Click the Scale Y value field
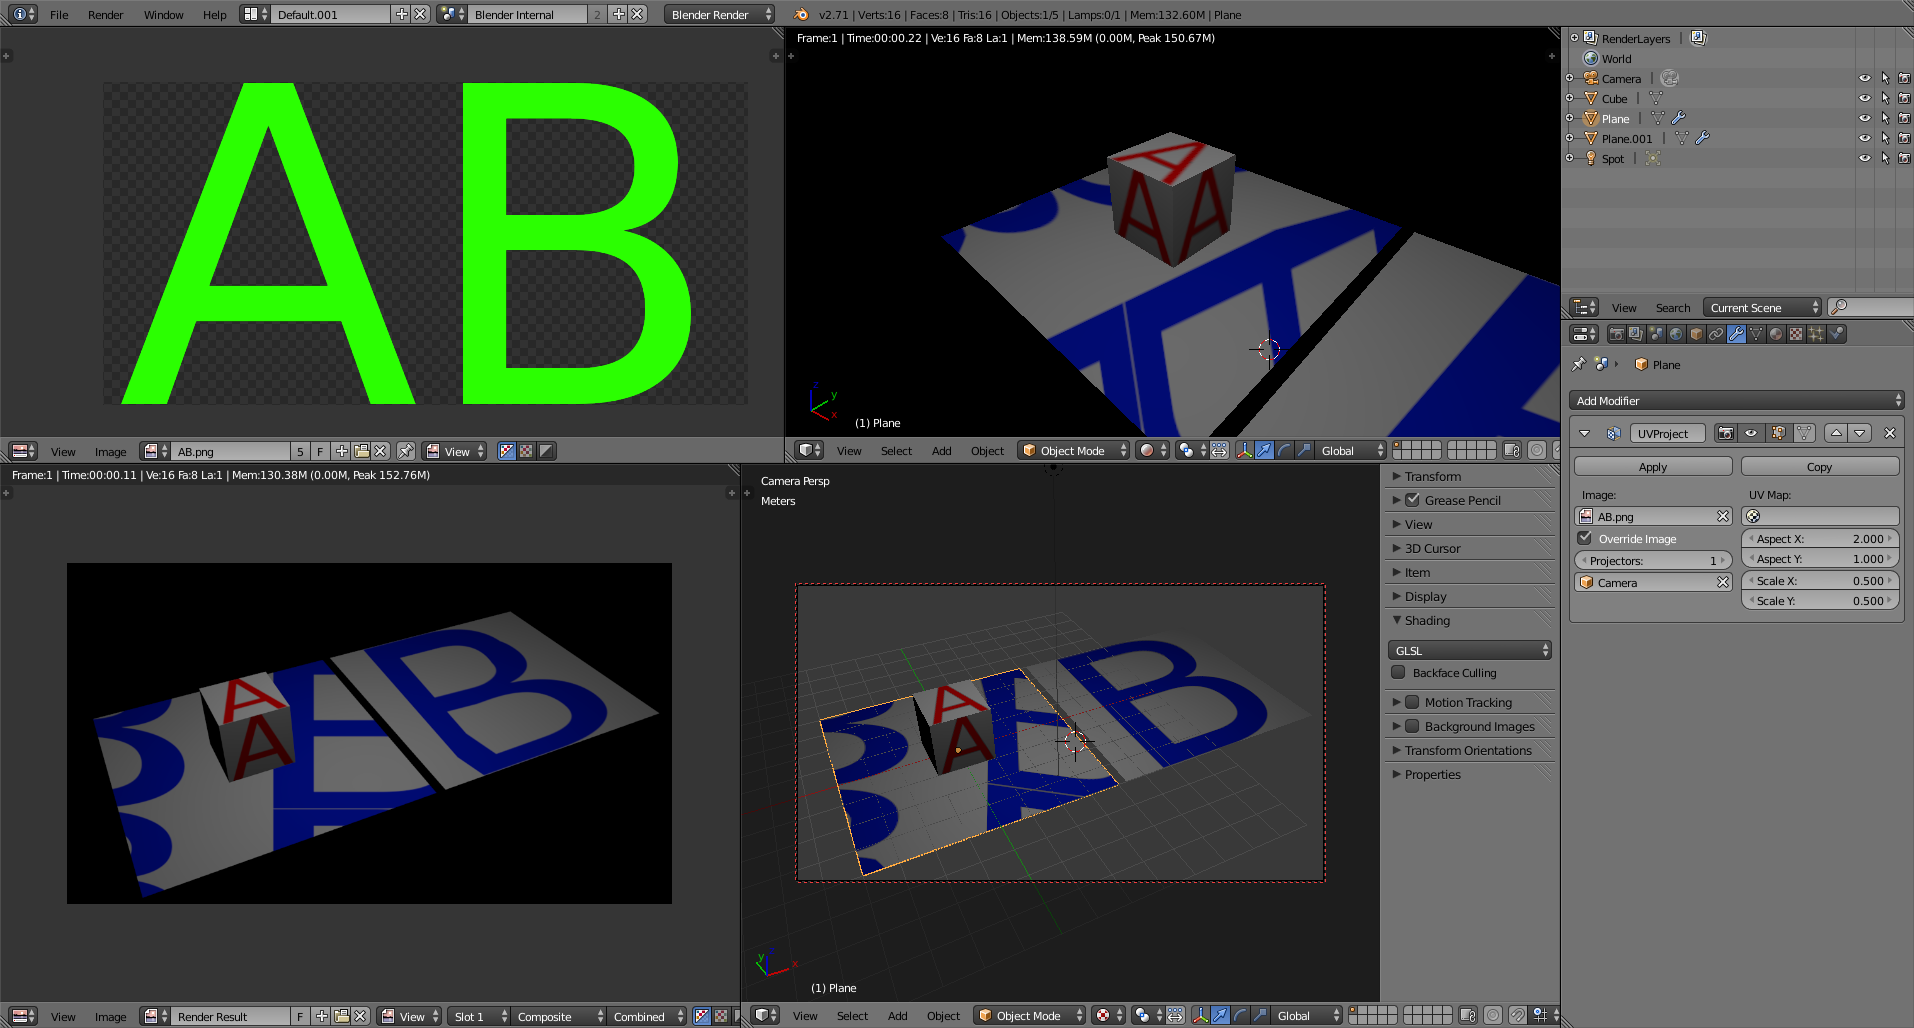 [1820, 600]
